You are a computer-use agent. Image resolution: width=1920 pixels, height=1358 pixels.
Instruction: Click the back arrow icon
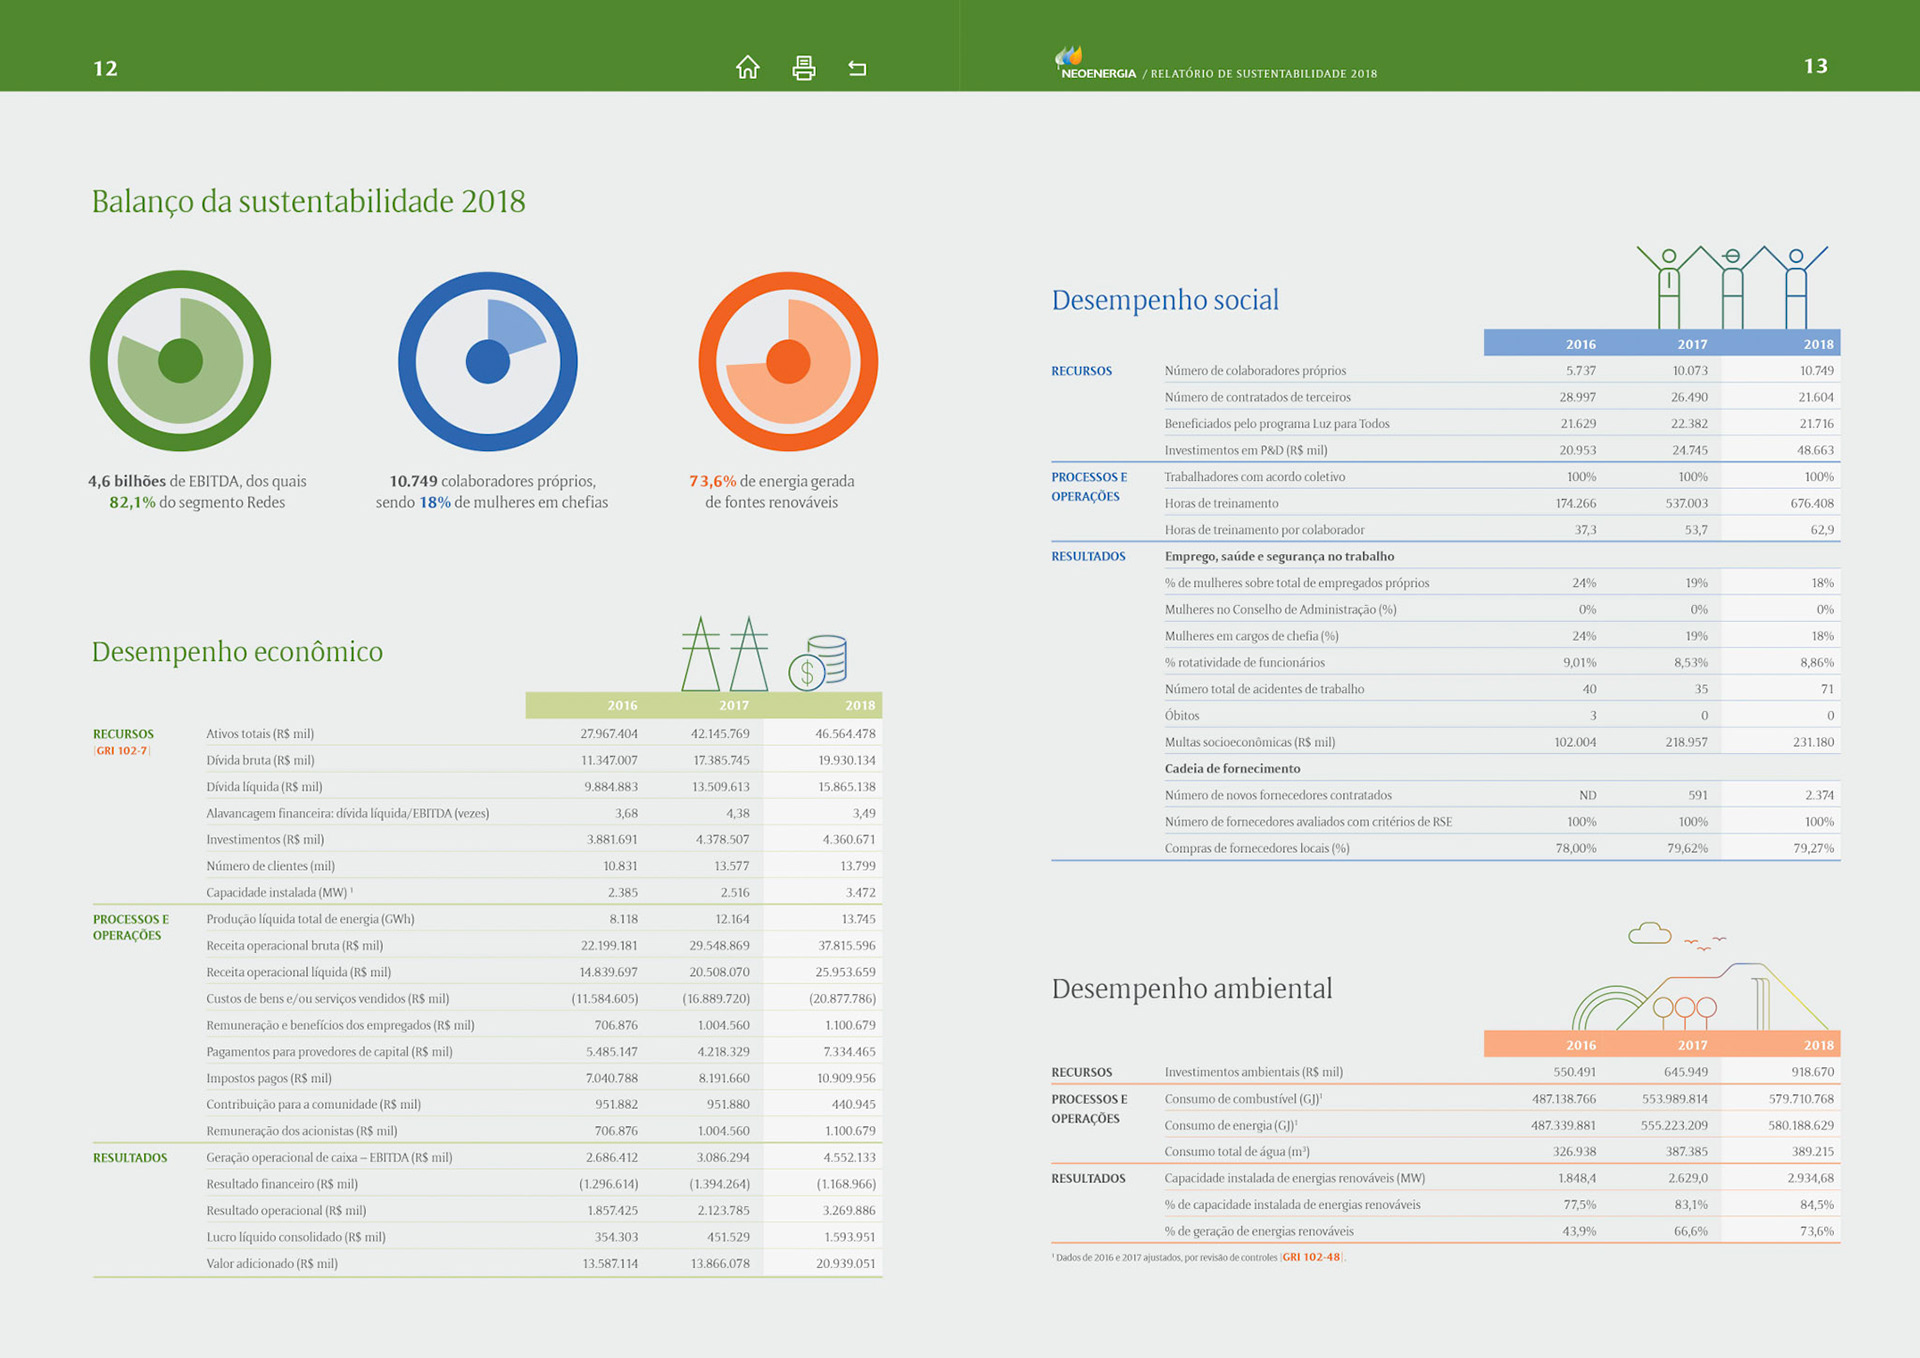tap(857, 68)
